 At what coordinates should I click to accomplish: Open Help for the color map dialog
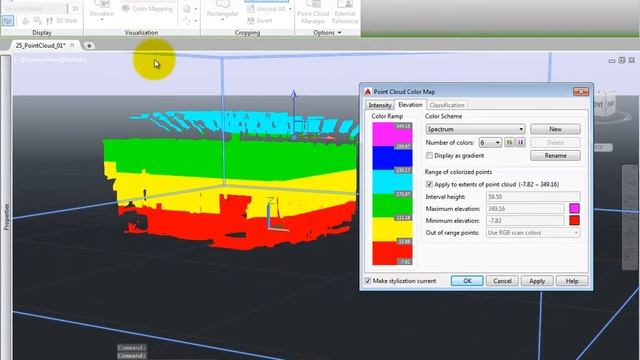[x=571, y=281]
